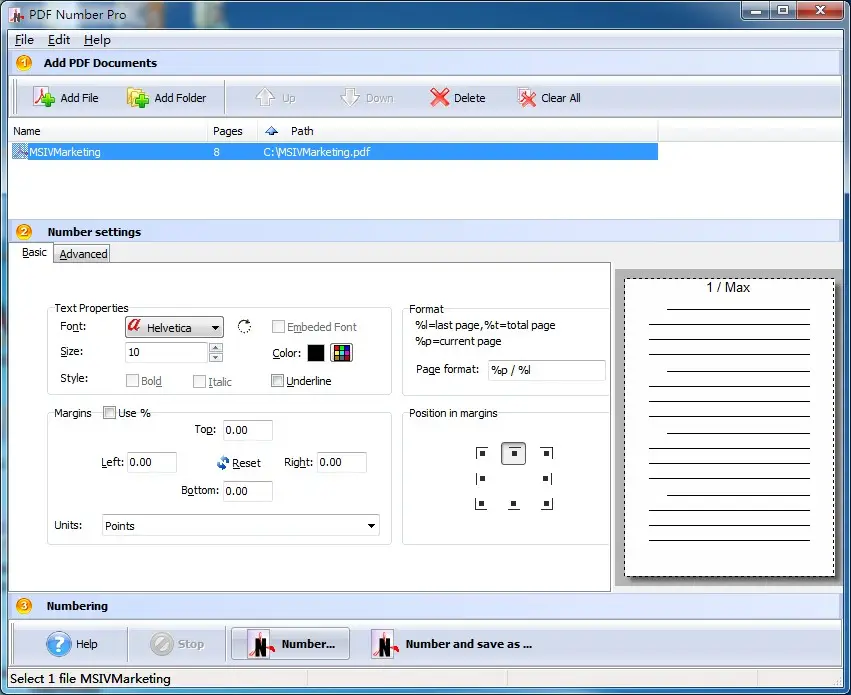Enable the Embeded Font checkbox
The width and height of the screenshot is (851, 695).
pyautogui.click(x=278, y=327)
